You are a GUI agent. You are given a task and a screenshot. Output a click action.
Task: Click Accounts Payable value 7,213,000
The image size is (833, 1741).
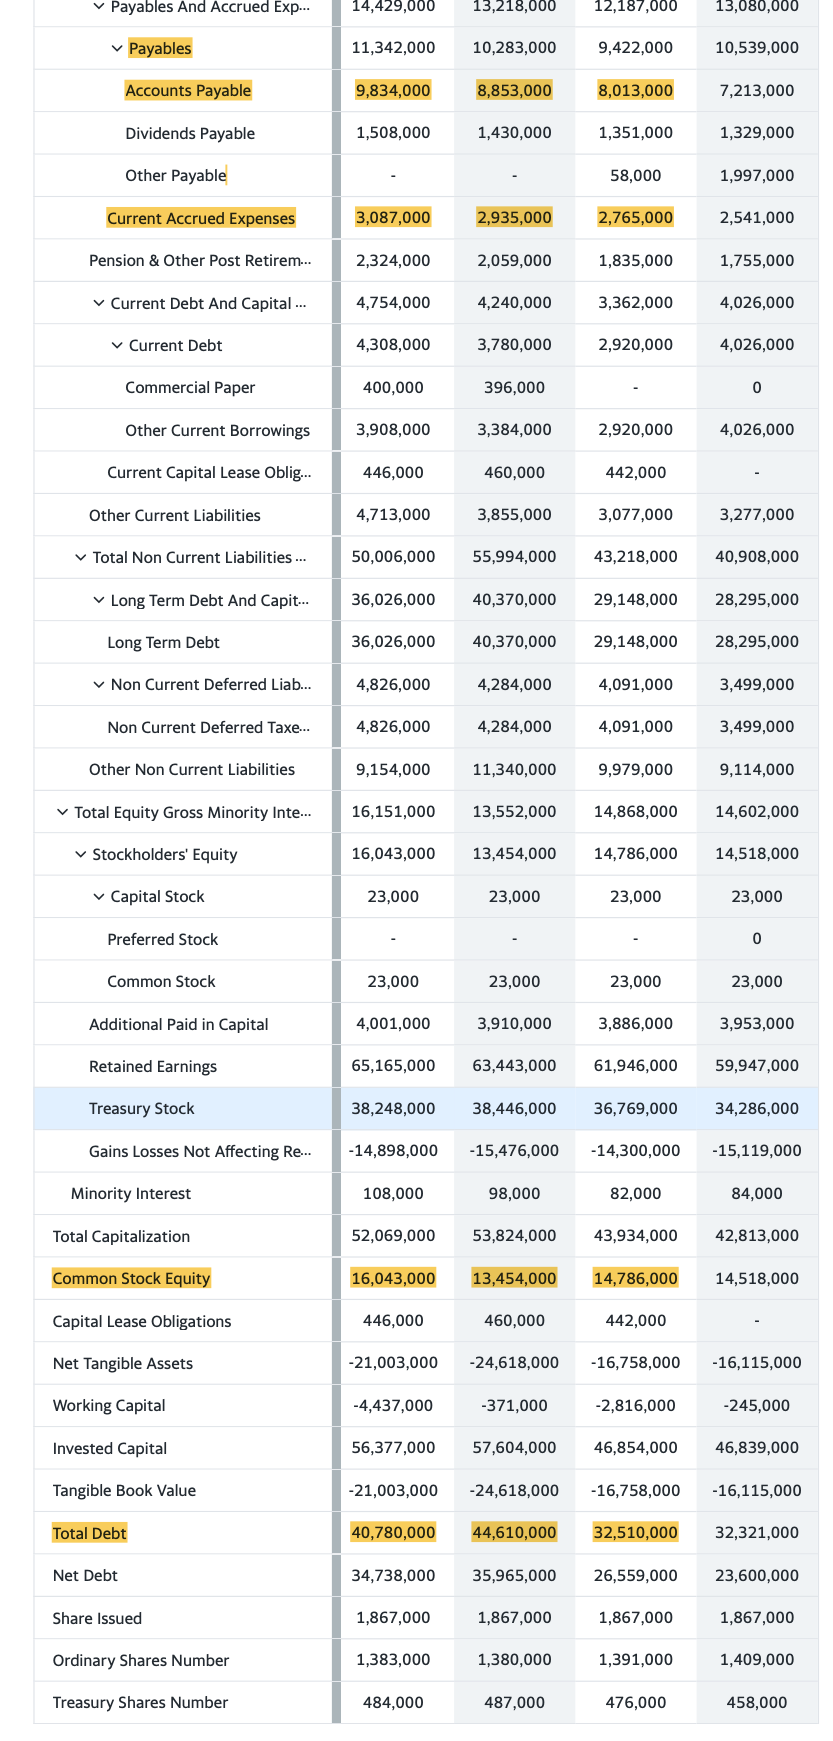[757, 90]
